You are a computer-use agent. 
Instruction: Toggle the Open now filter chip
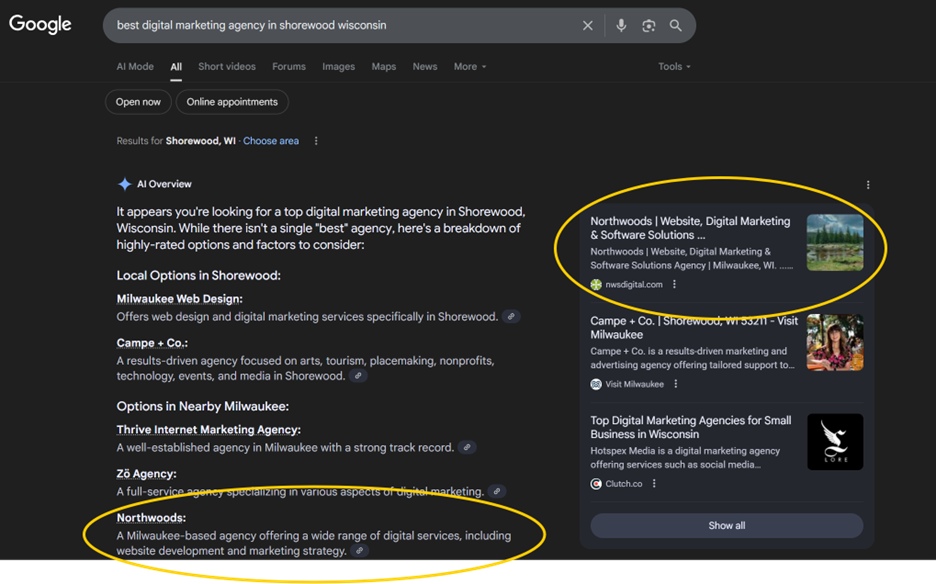[x=138, y=102]
